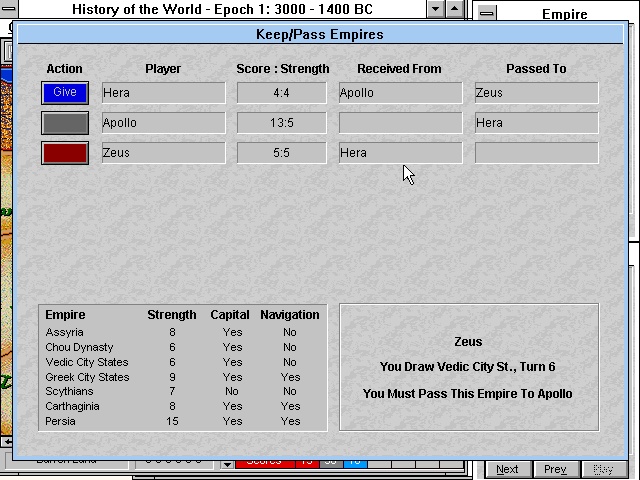Click Persia's strength value 15

pyautogui.click(x=172, y=421)
